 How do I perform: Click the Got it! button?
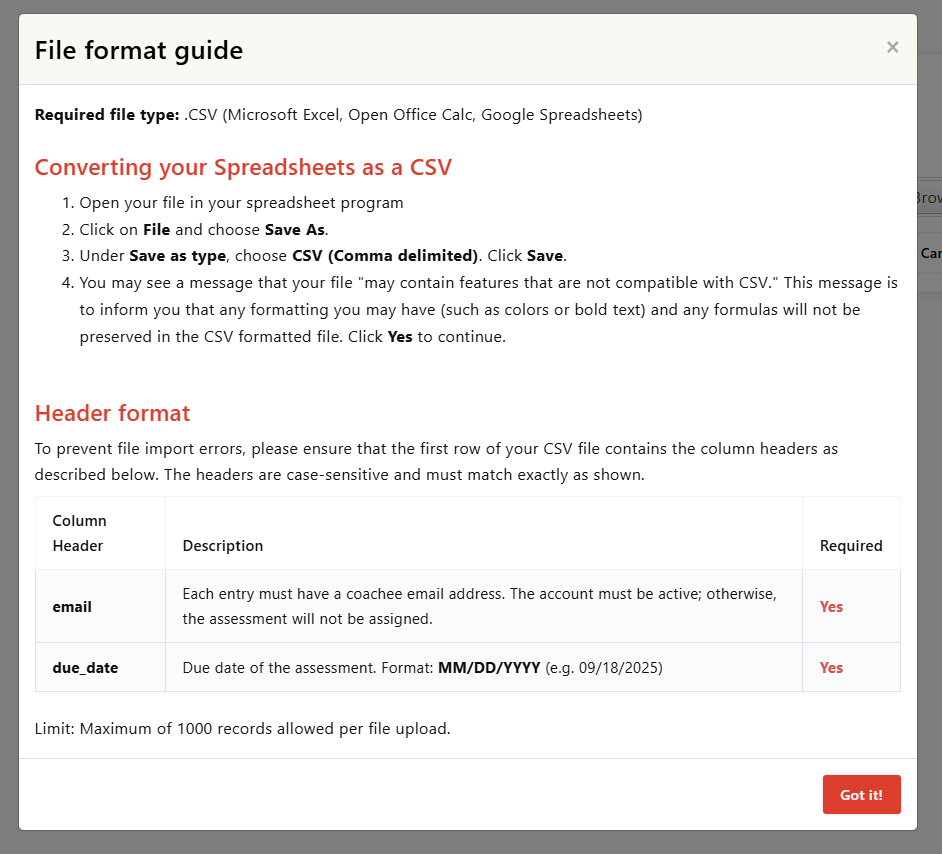click(861, 795)
